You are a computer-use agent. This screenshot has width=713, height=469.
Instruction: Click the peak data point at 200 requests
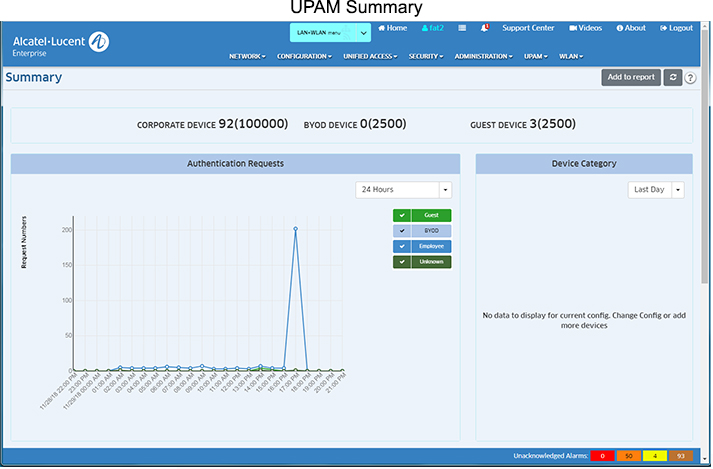tap(296, 229)
